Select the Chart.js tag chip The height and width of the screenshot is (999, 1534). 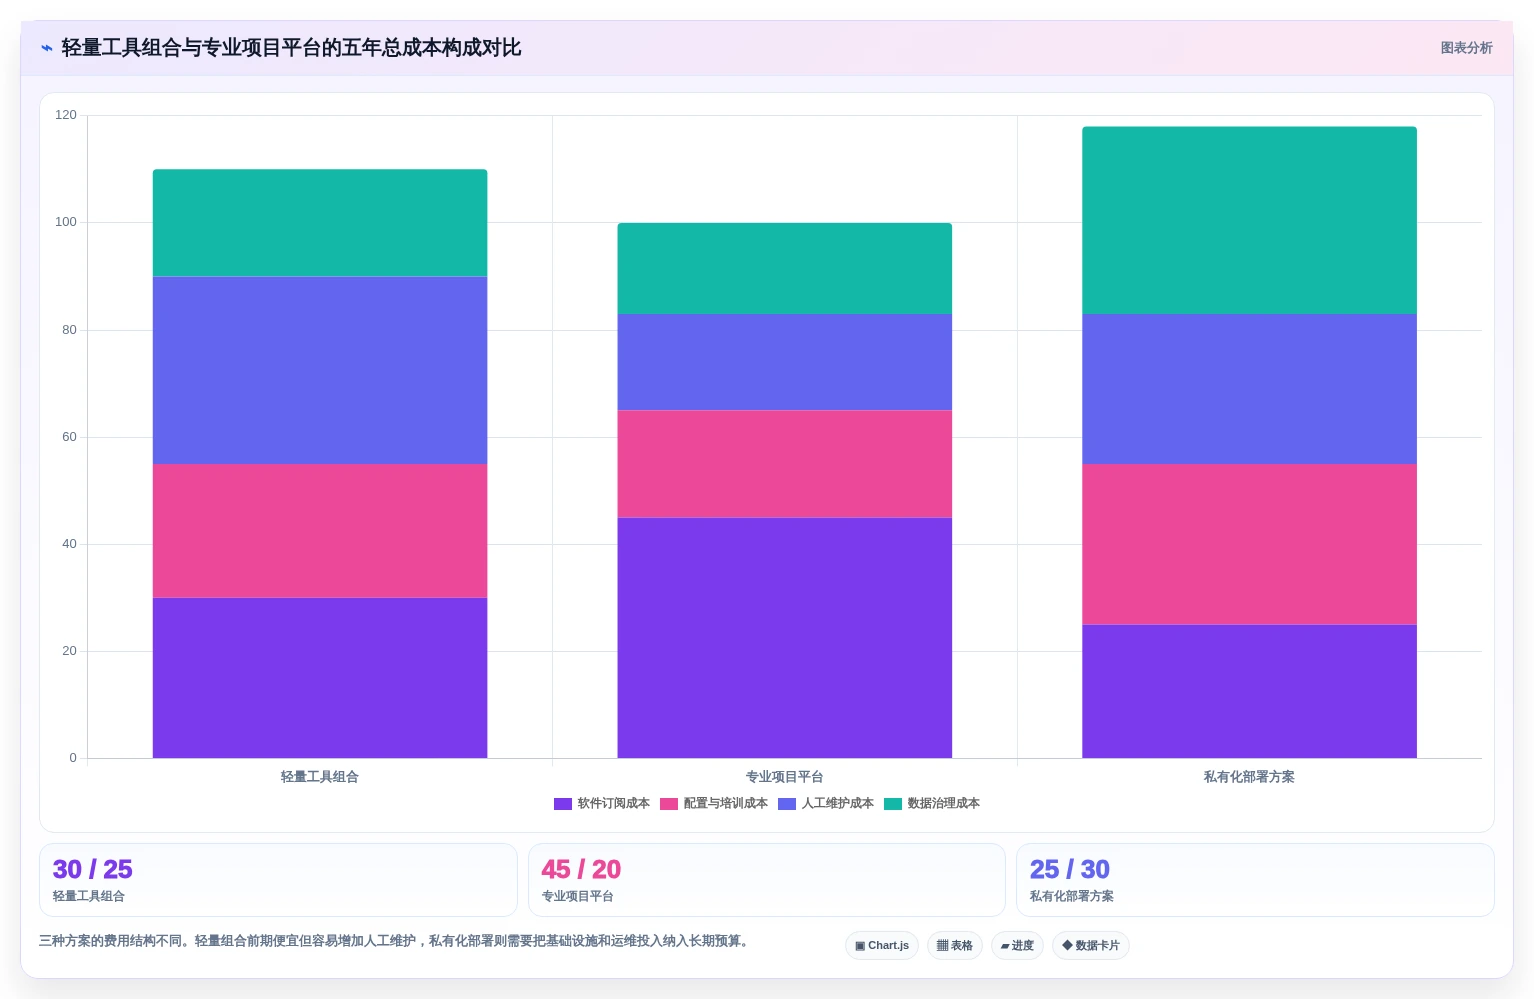point(882,946)
